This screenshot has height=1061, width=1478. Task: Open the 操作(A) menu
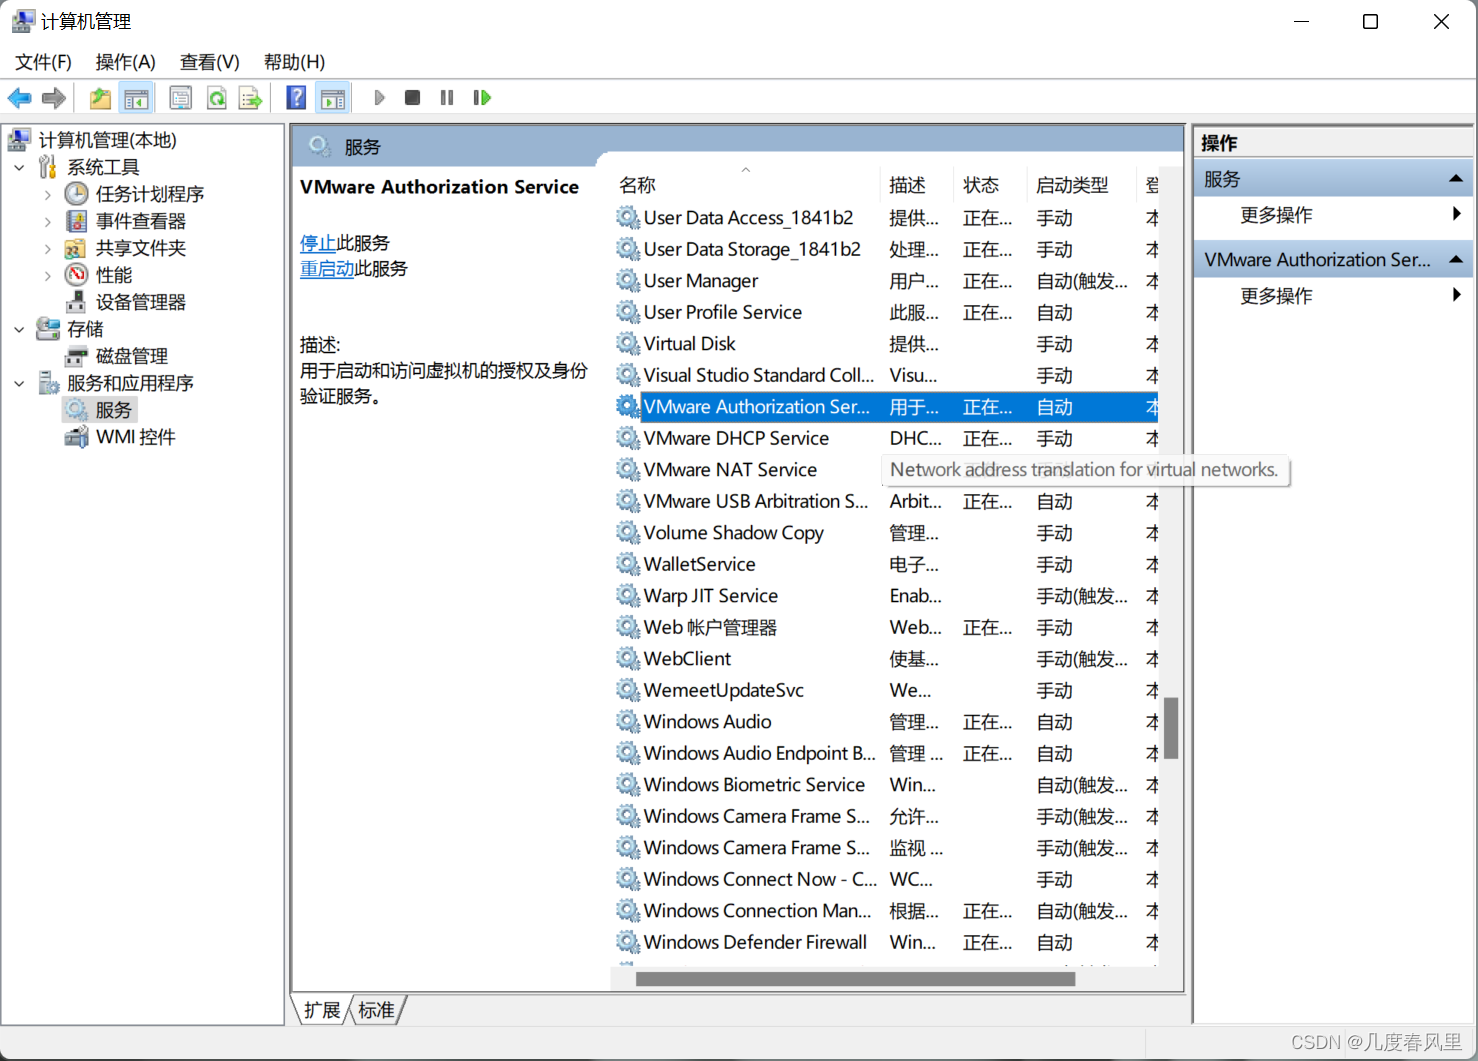(x=126, y=62)
